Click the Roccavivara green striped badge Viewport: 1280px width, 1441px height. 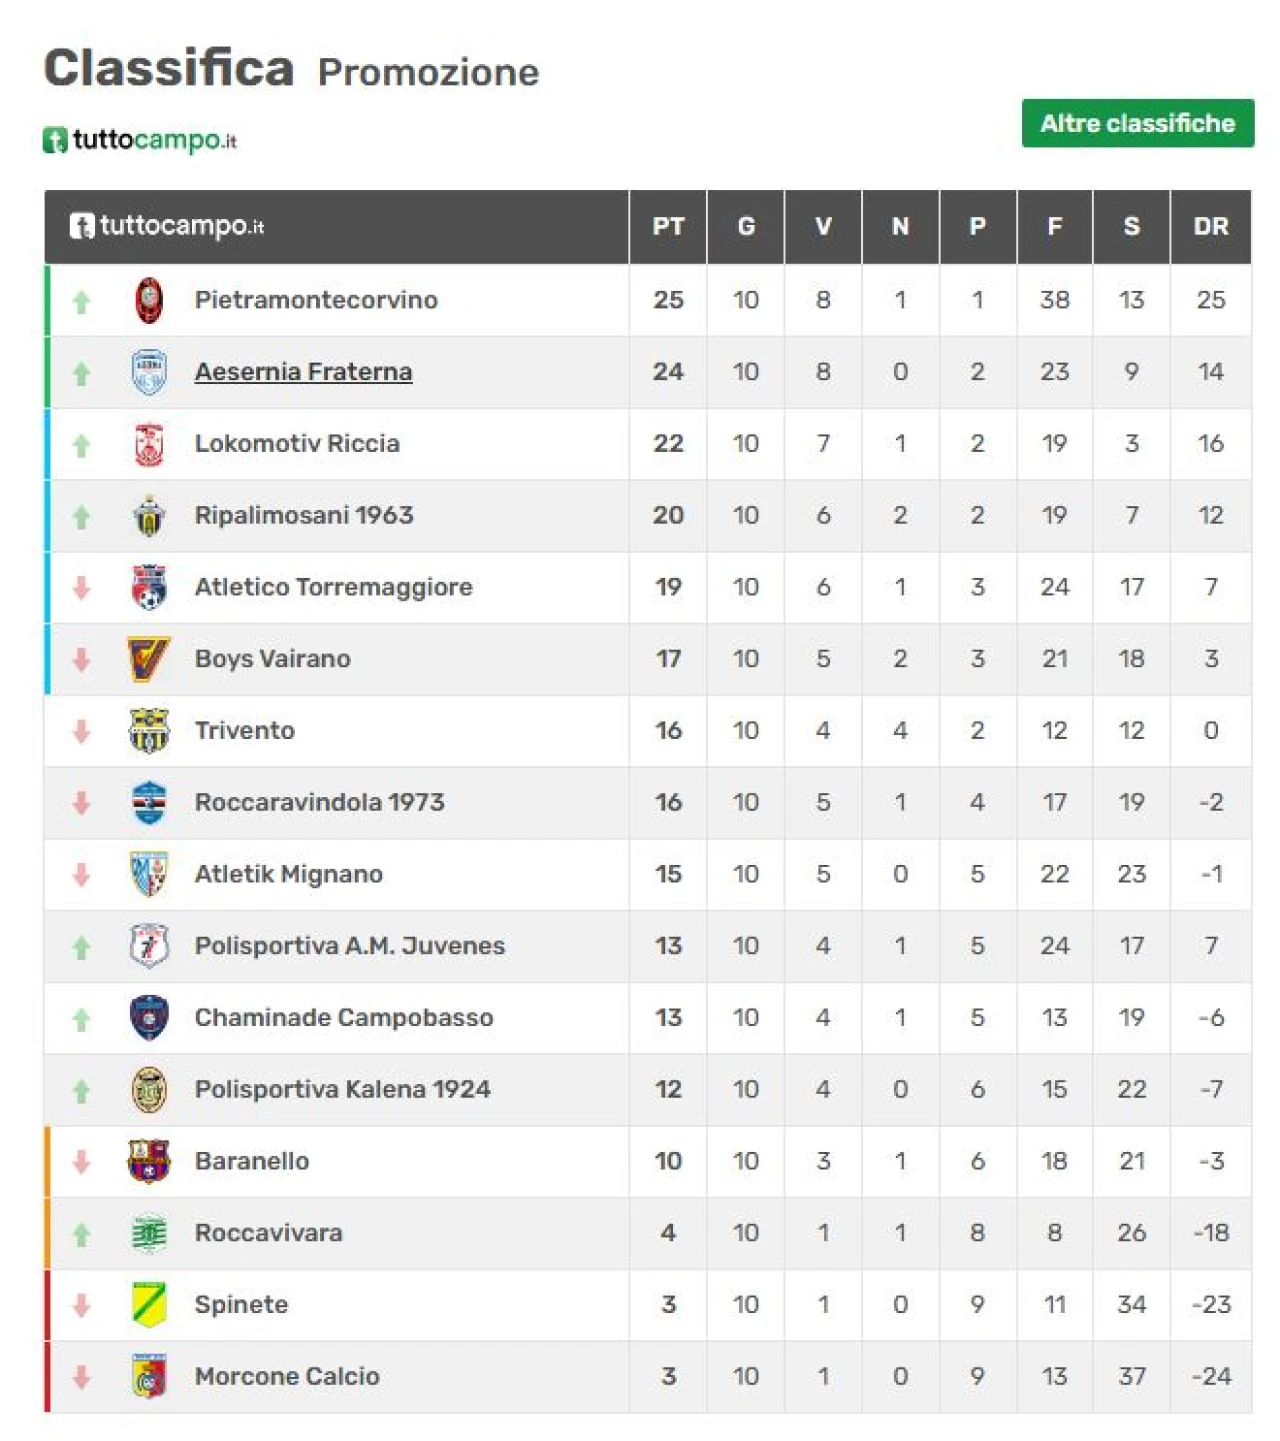[x=149, y=1233]
